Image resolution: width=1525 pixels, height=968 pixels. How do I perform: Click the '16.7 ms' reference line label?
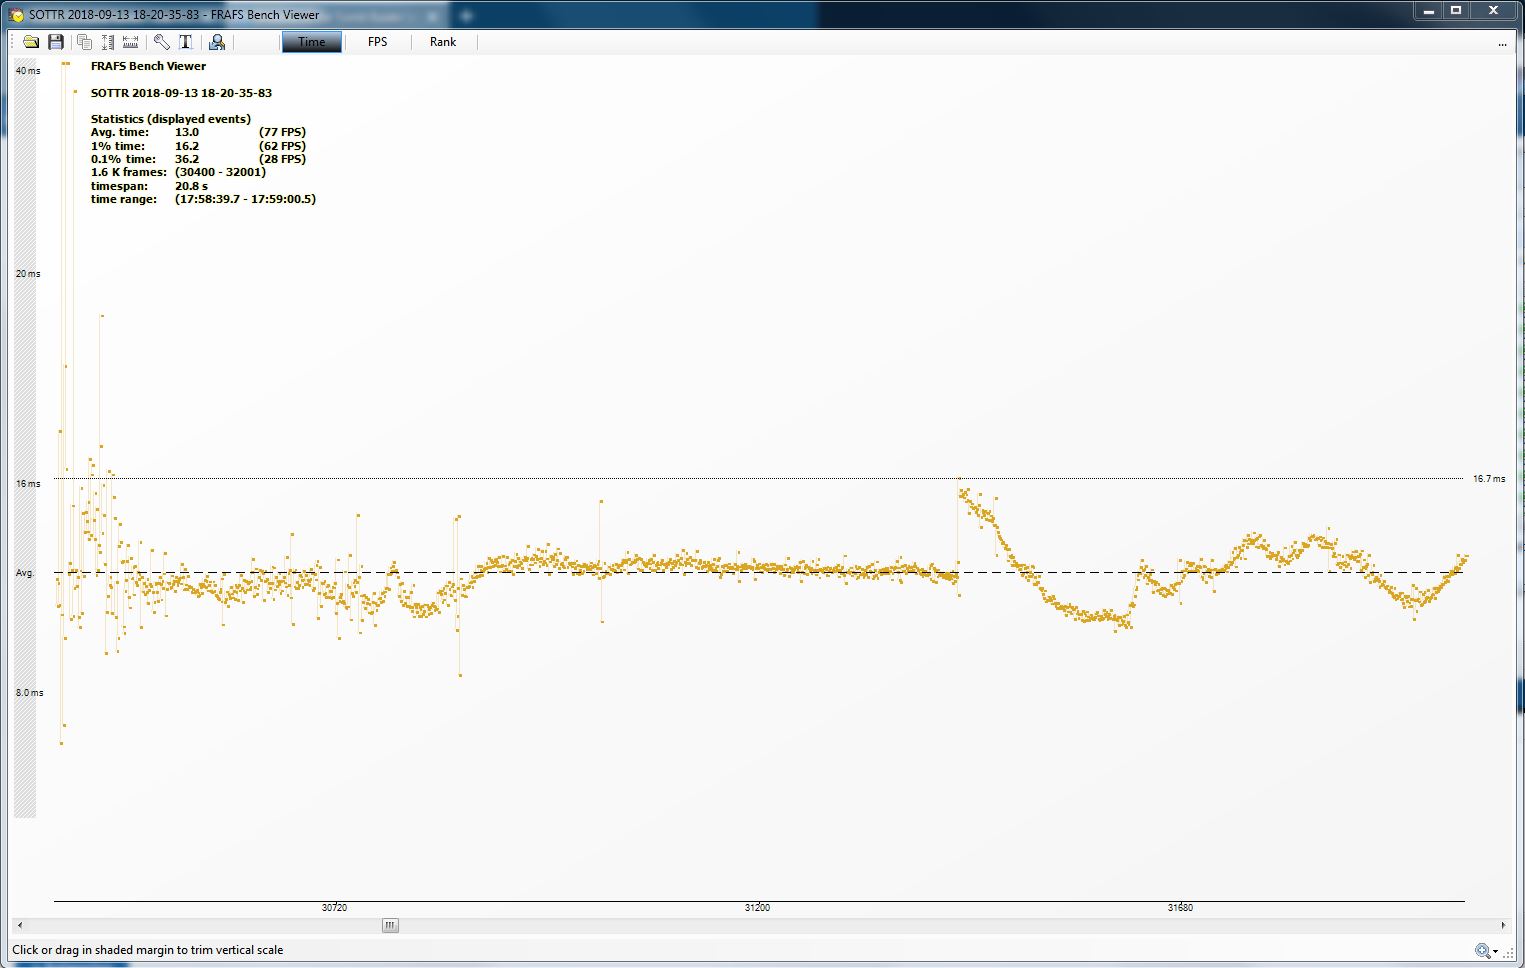click(1488, 479)
